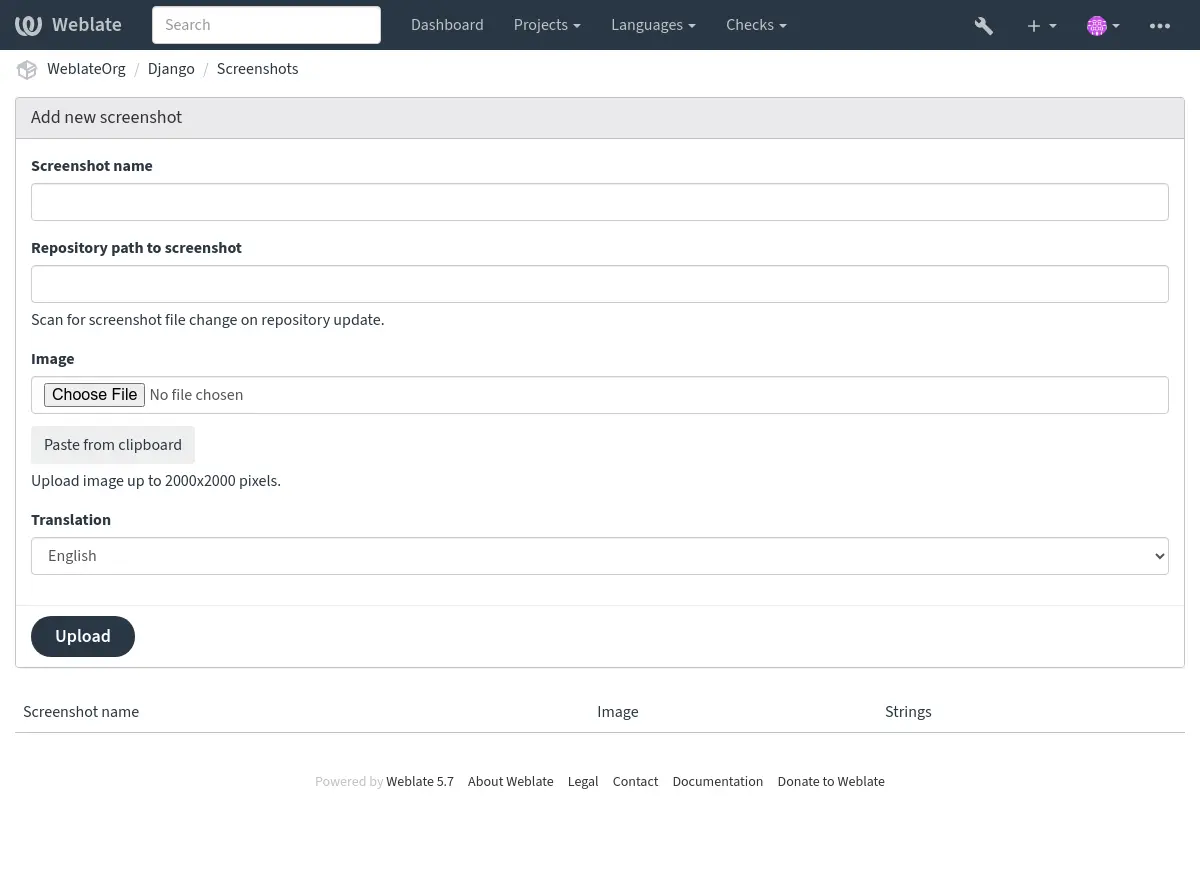Image resolution: width=1200 pixels, height=893 pixels.
Task: Go to Dashboard
Action: (447, 25)
